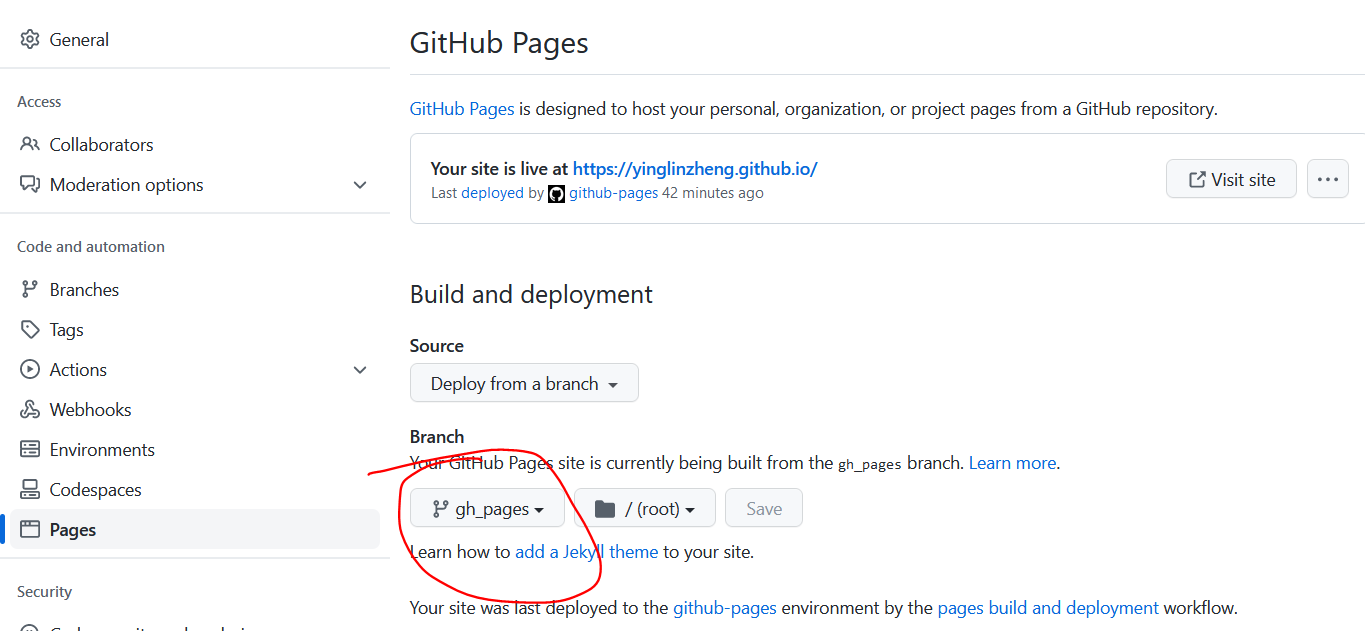The width and height of the screenshot is (1365, 631).
Task: Open pages build and deployment workflow link
Action: pos(1048,607)
